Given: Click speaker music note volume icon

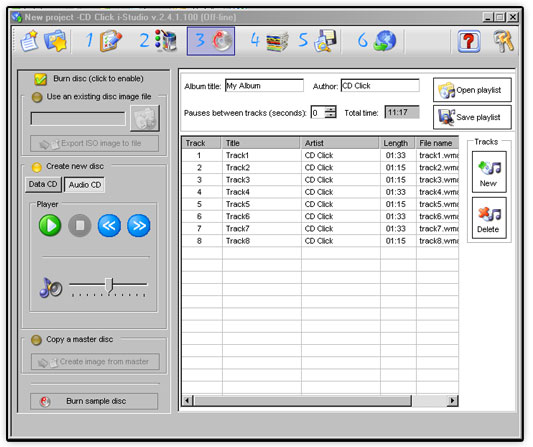Looking at the screenshot, I should (51, 288).
